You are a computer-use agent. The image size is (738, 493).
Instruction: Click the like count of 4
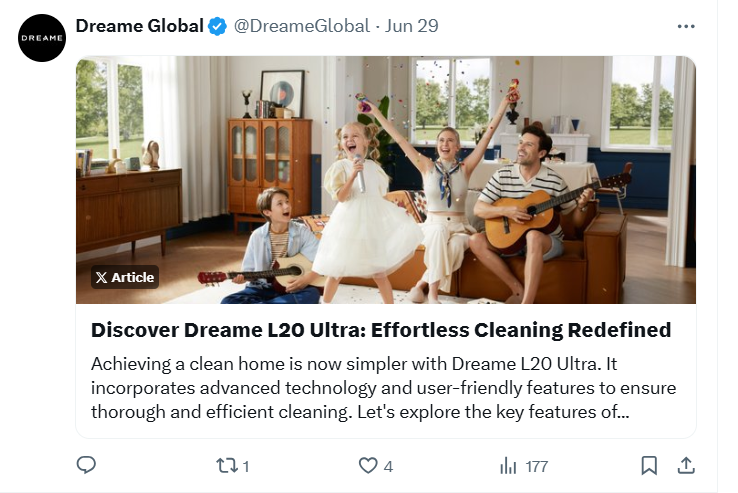pyautogui.click(x=388, y=467)
